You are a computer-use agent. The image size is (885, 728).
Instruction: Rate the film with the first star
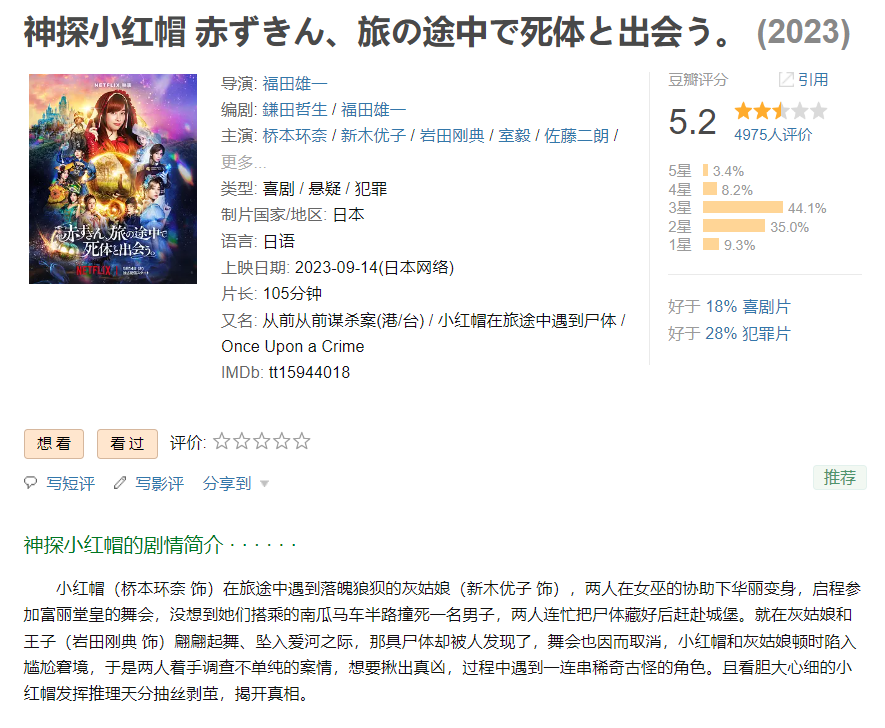pos(222,441)
